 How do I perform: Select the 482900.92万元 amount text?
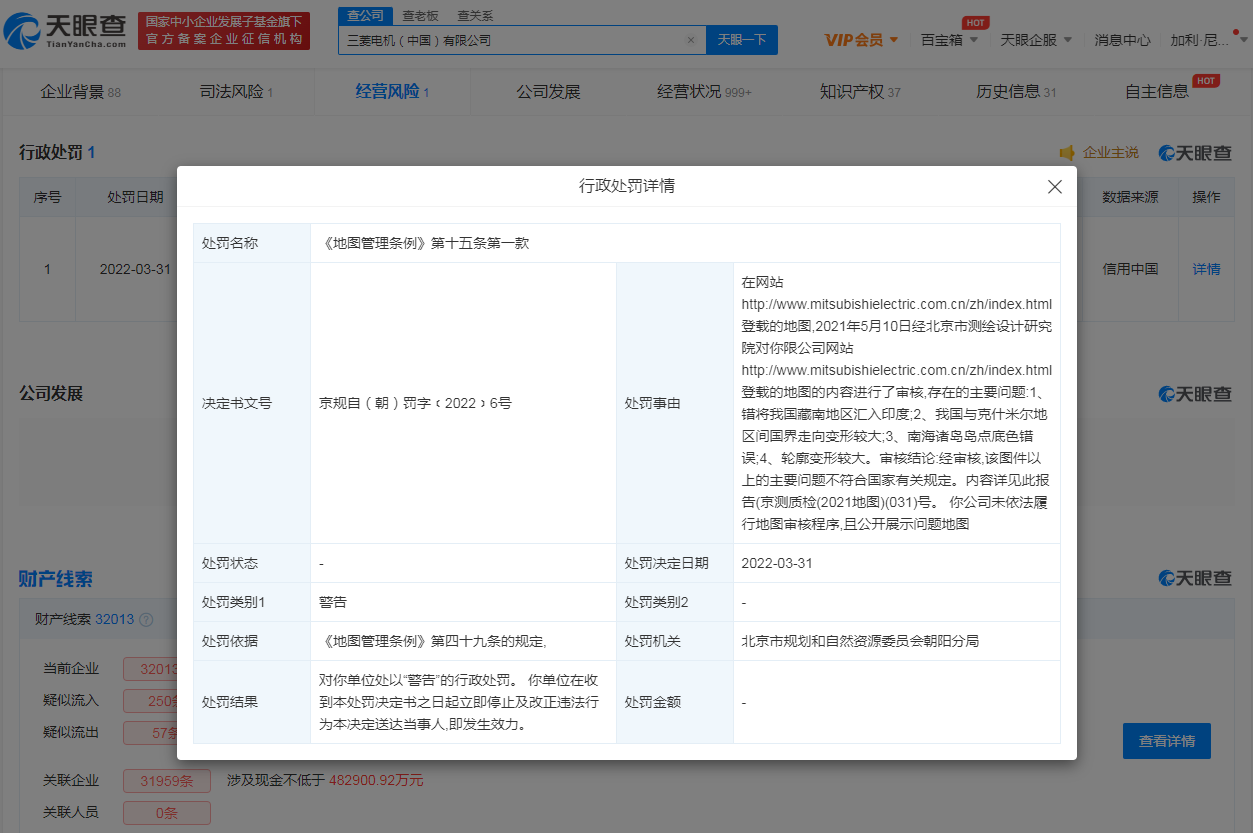coord(376,780)
